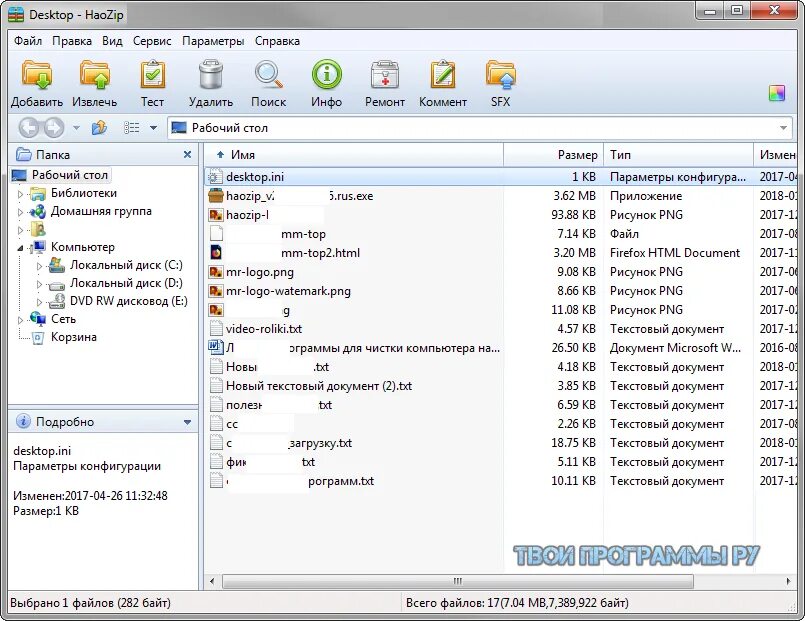Select Локальный диск (D:) drive
This screenshot has height=621, width=805.
click(x=126, y=283)
